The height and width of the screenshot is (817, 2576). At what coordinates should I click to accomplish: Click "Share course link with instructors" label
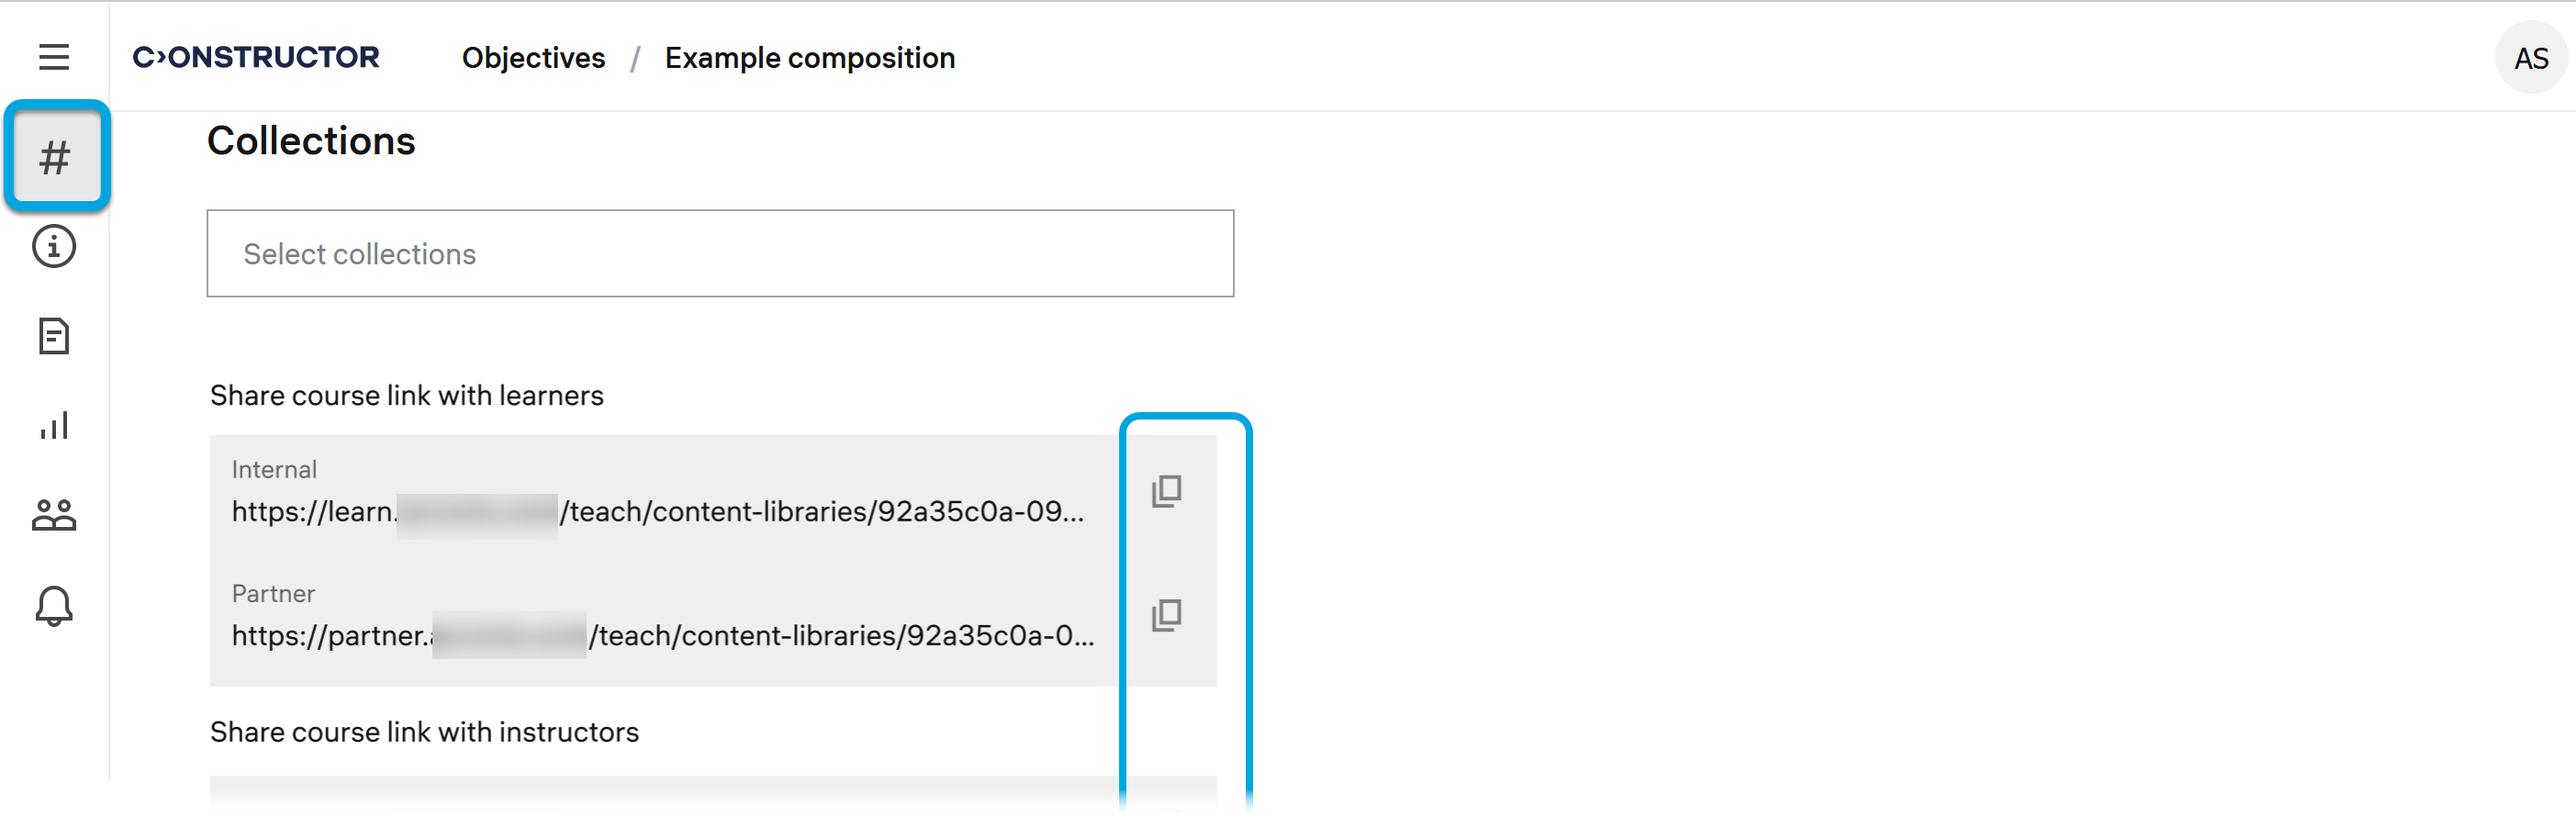pos(424,732)
